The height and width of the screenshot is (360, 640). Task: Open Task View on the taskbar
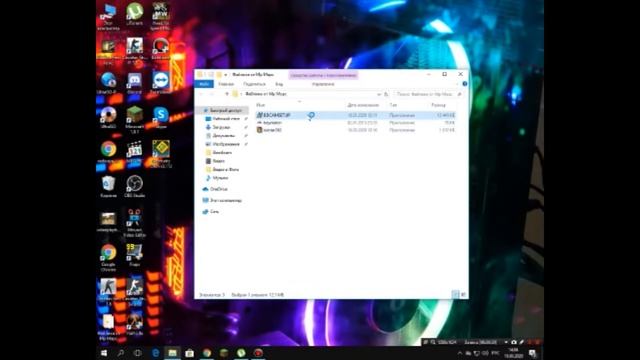[138, 353]
